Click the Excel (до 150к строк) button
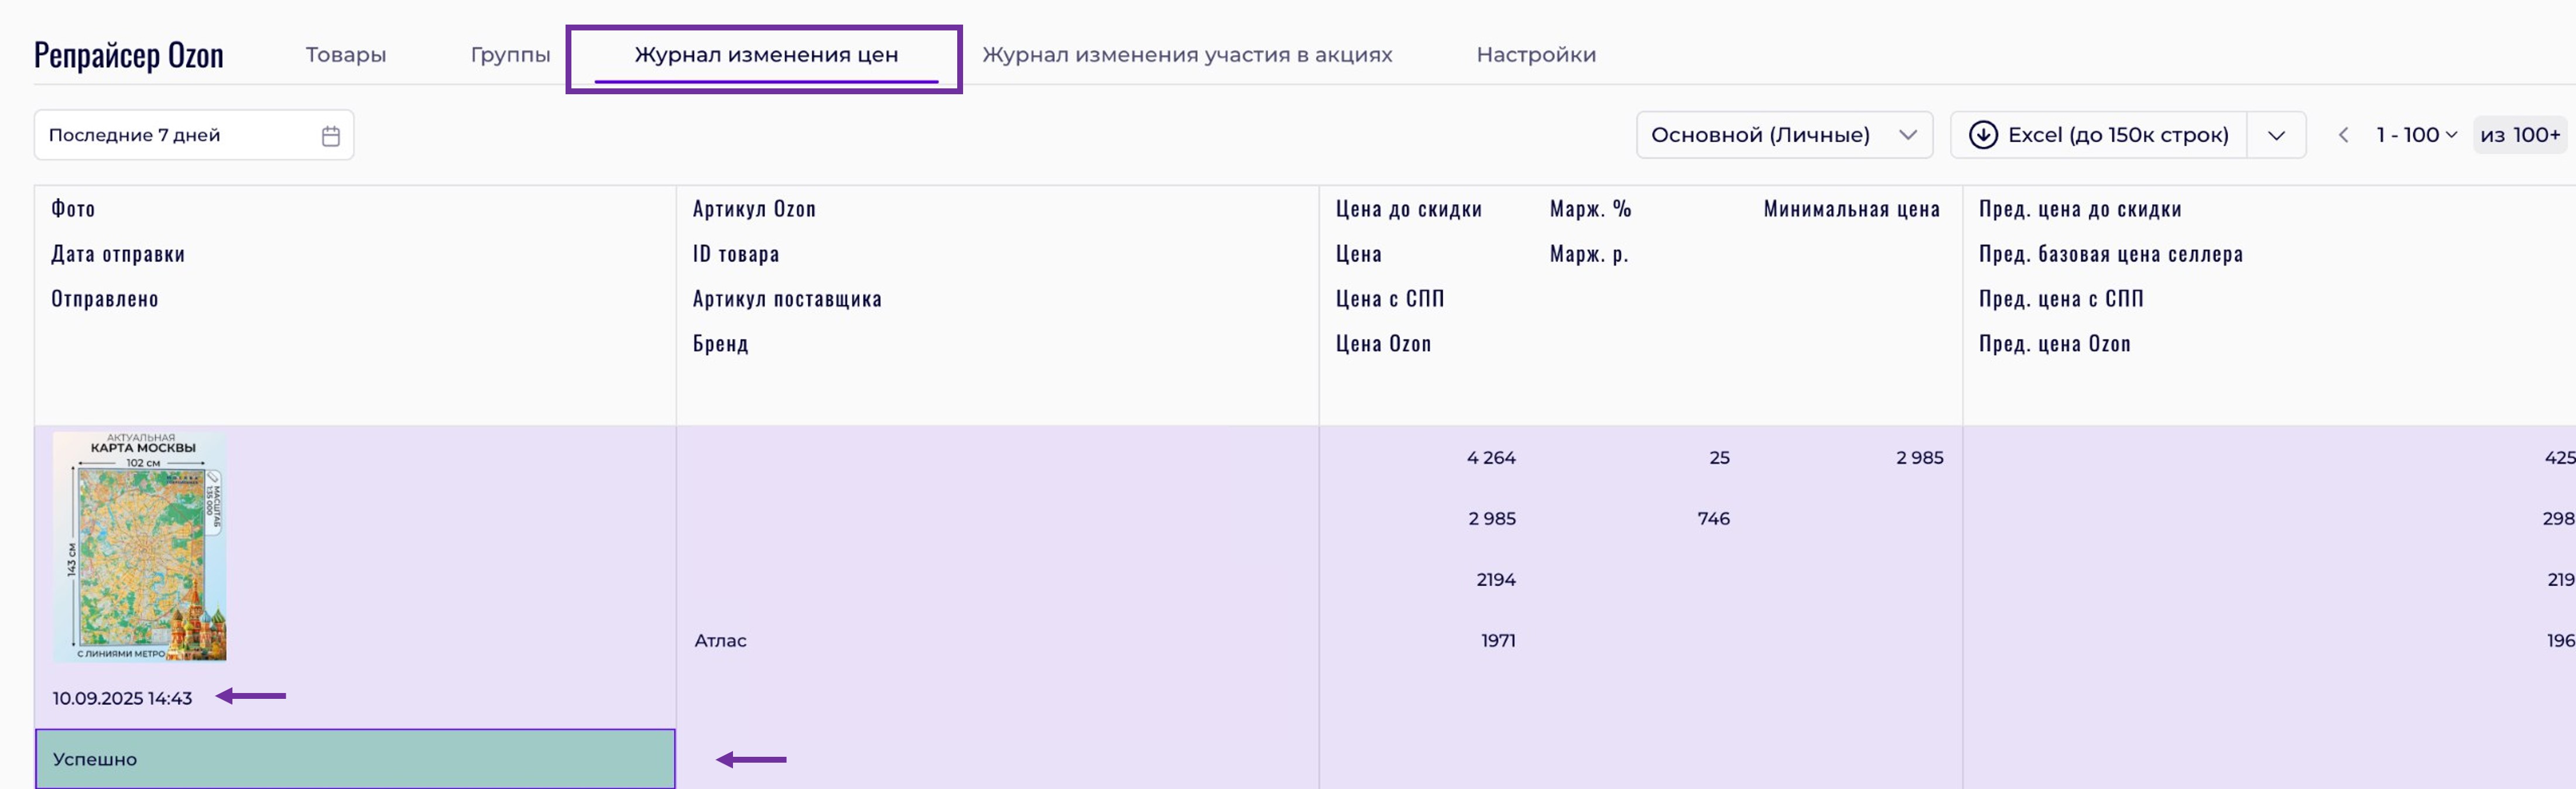The height and width of the screenshot is (789, 2576). [x=2117, y=135]
